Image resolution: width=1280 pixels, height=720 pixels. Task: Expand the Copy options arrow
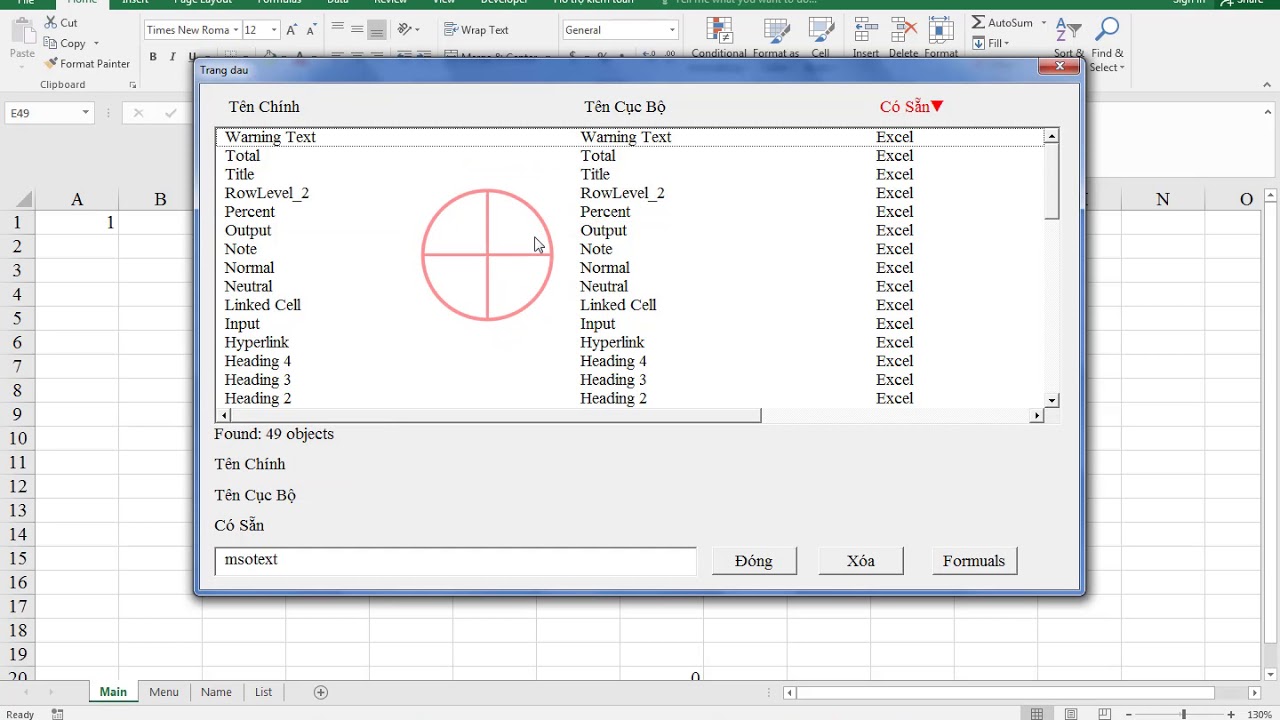click(x=96, y=44)
